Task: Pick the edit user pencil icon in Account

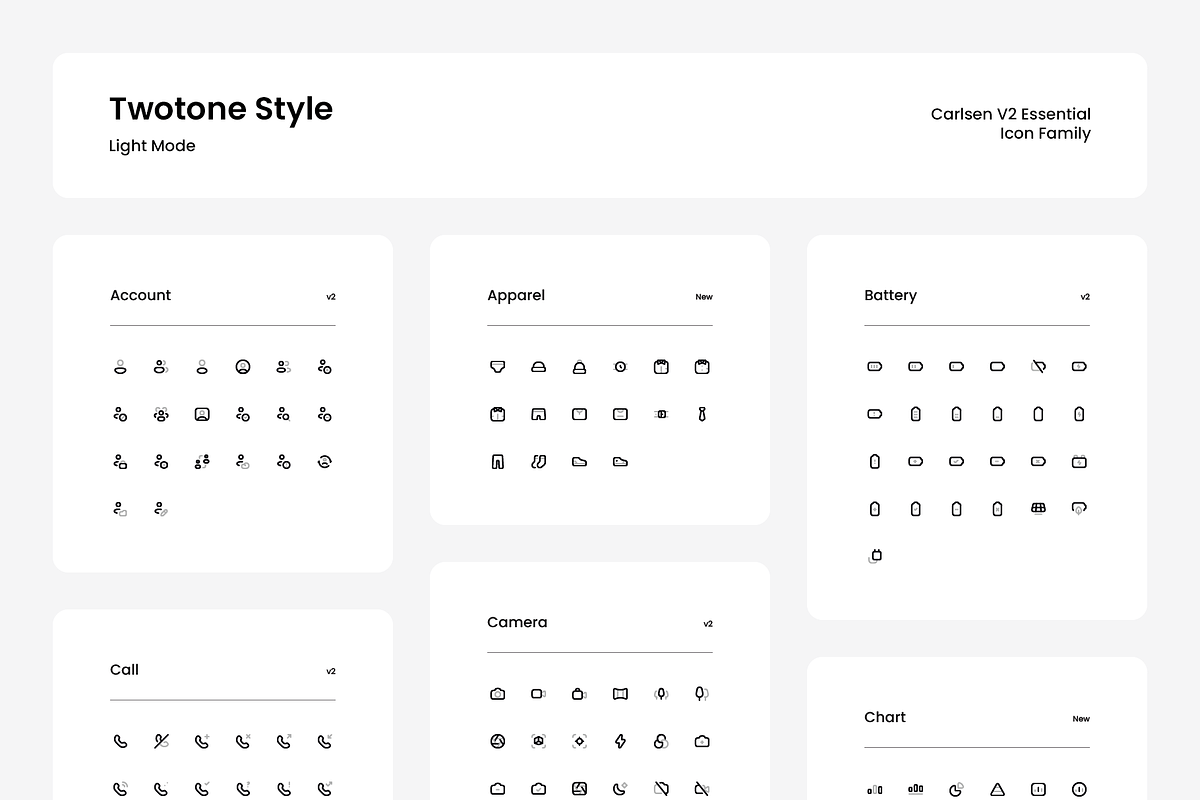Action: 161,509
